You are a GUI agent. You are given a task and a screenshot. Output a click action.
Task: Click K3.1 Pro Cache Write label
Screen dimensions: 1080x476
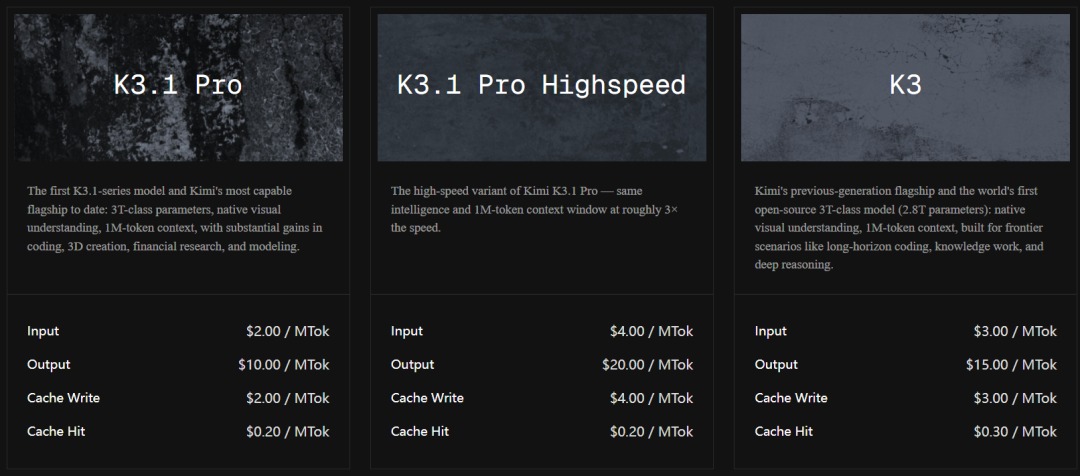pyautogui.click(x=63, y=398)
